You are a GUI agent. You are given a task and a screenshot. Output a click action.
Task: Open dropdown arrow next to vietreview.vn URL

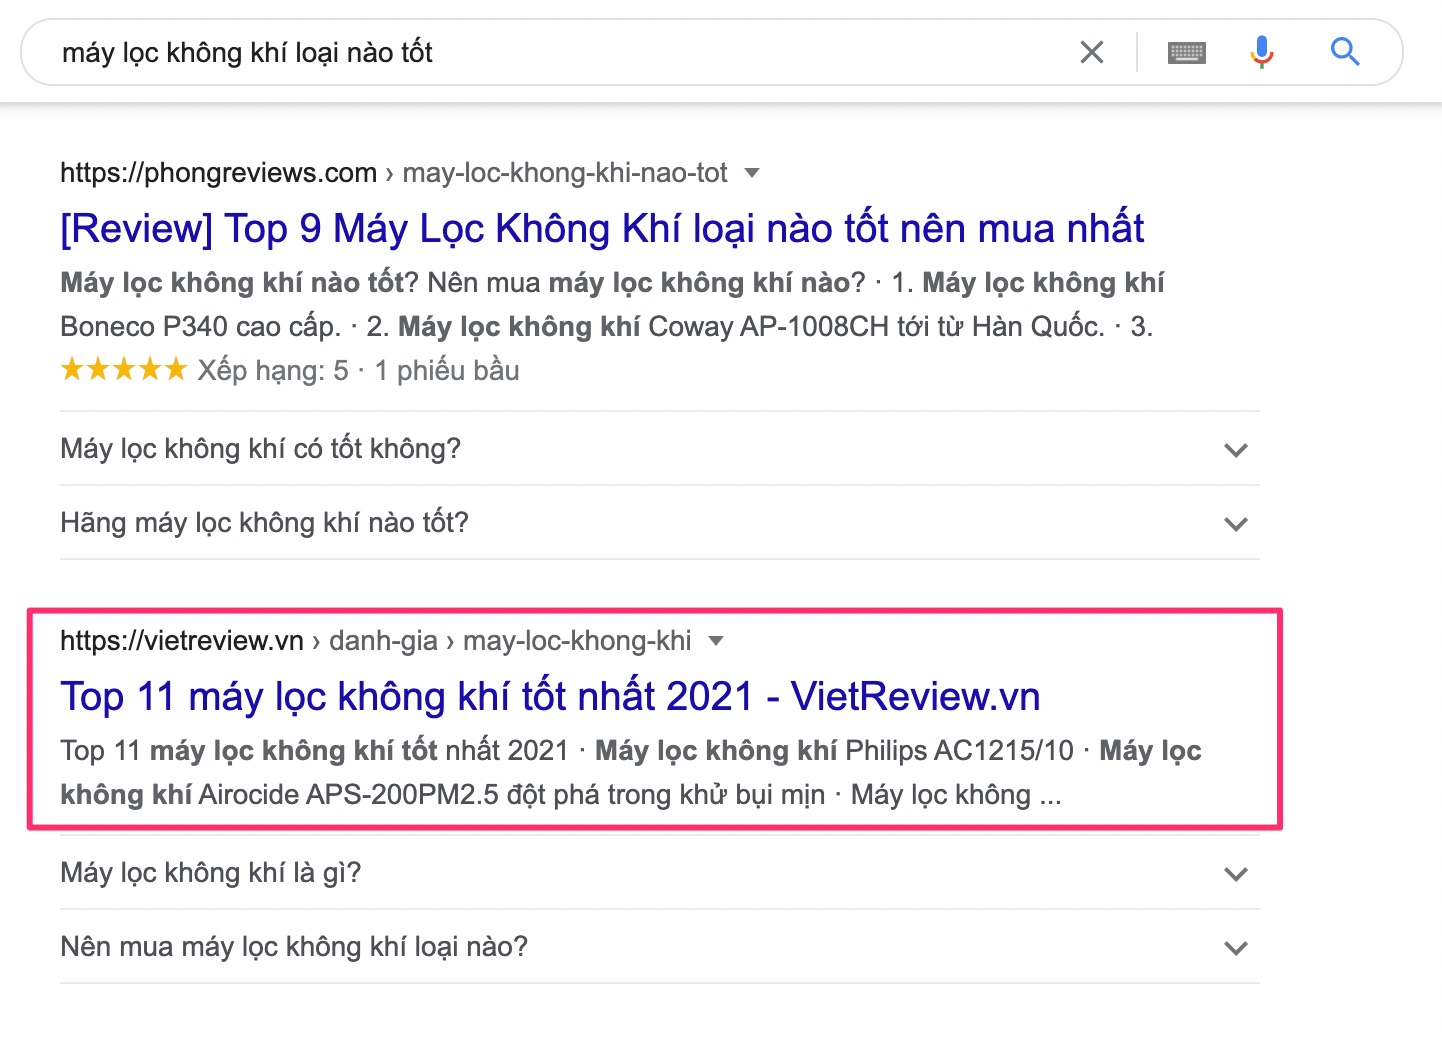pyautogui.click(x=716, y=641)
